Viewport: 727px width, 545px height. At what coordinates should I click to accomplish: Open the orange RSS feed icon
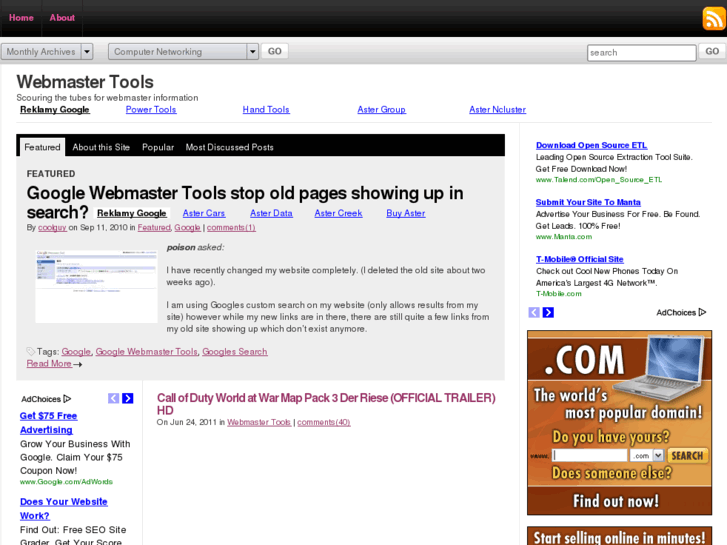coord(714,19)
